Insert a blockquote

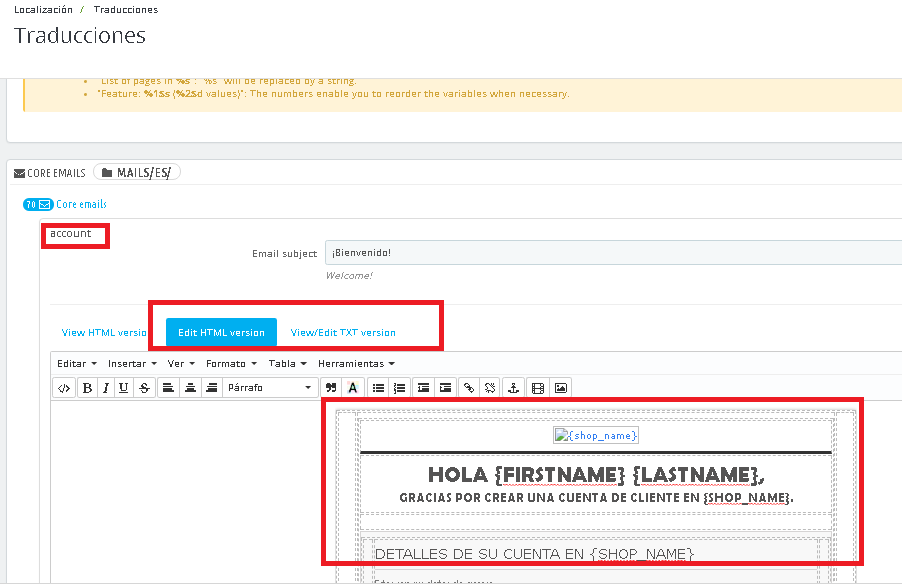[331, 388]
